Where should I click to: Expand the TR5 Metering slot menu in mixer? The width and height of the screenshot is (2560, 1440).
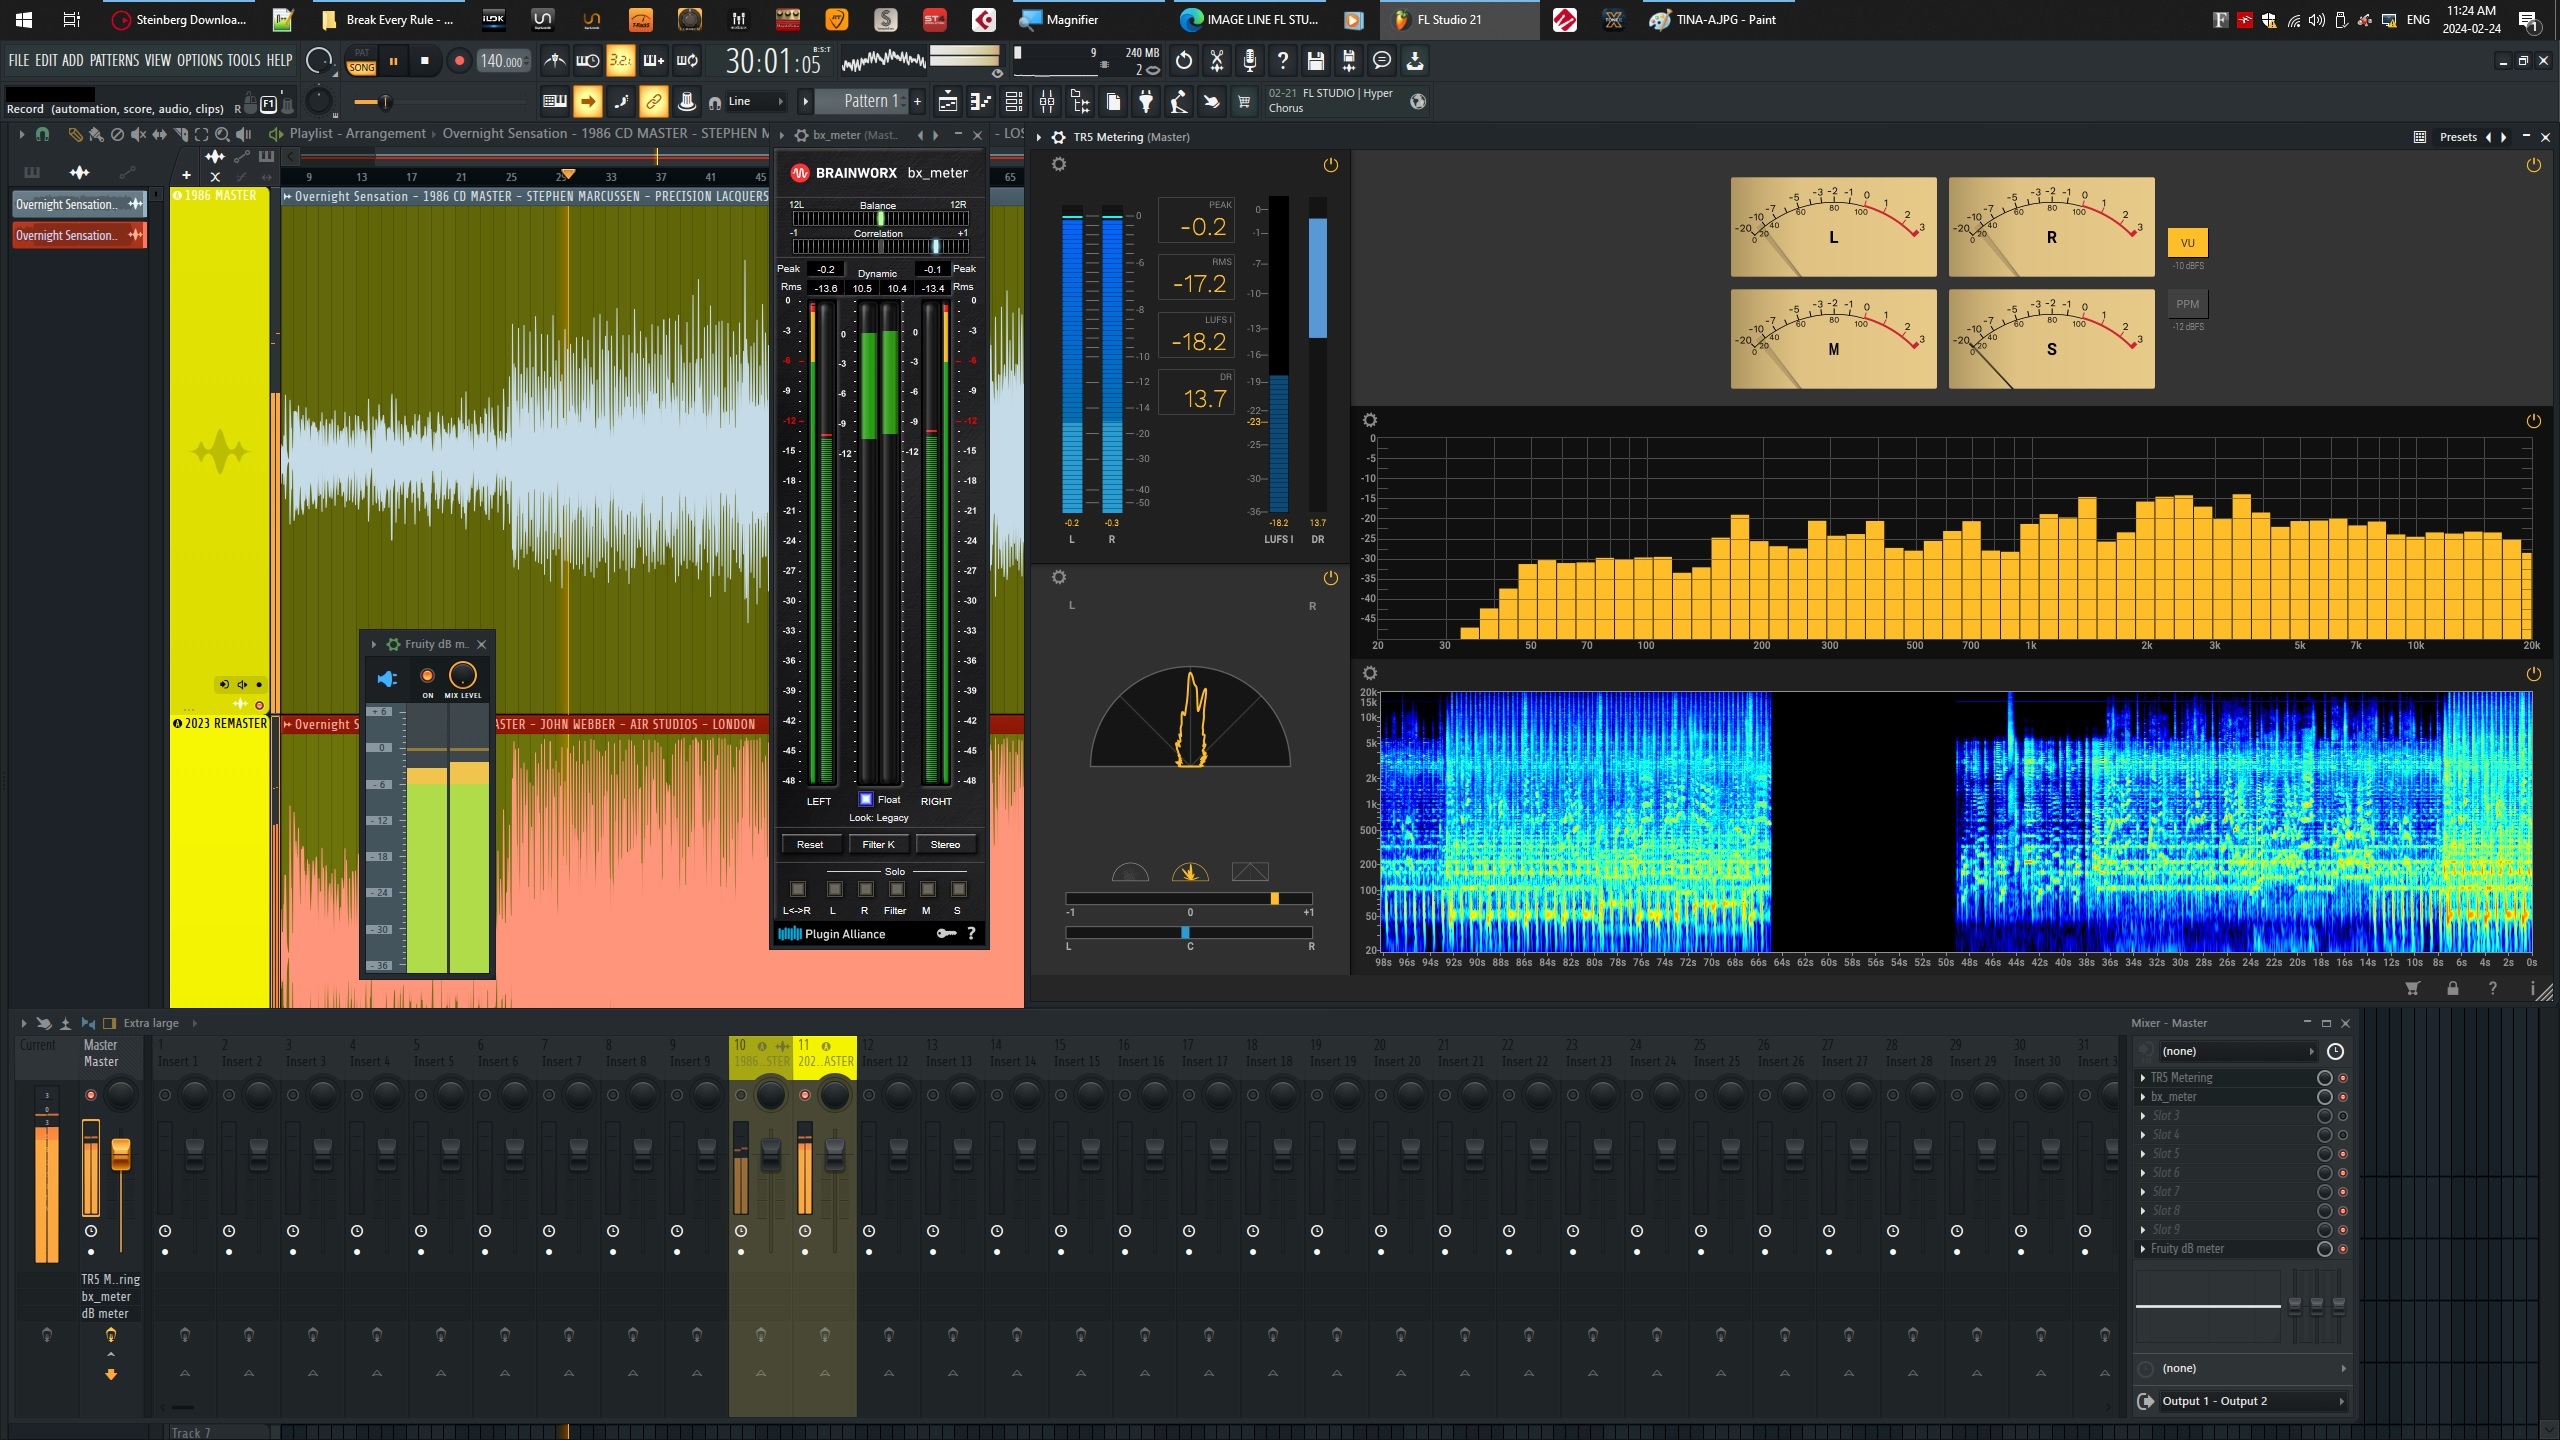2143,1077
